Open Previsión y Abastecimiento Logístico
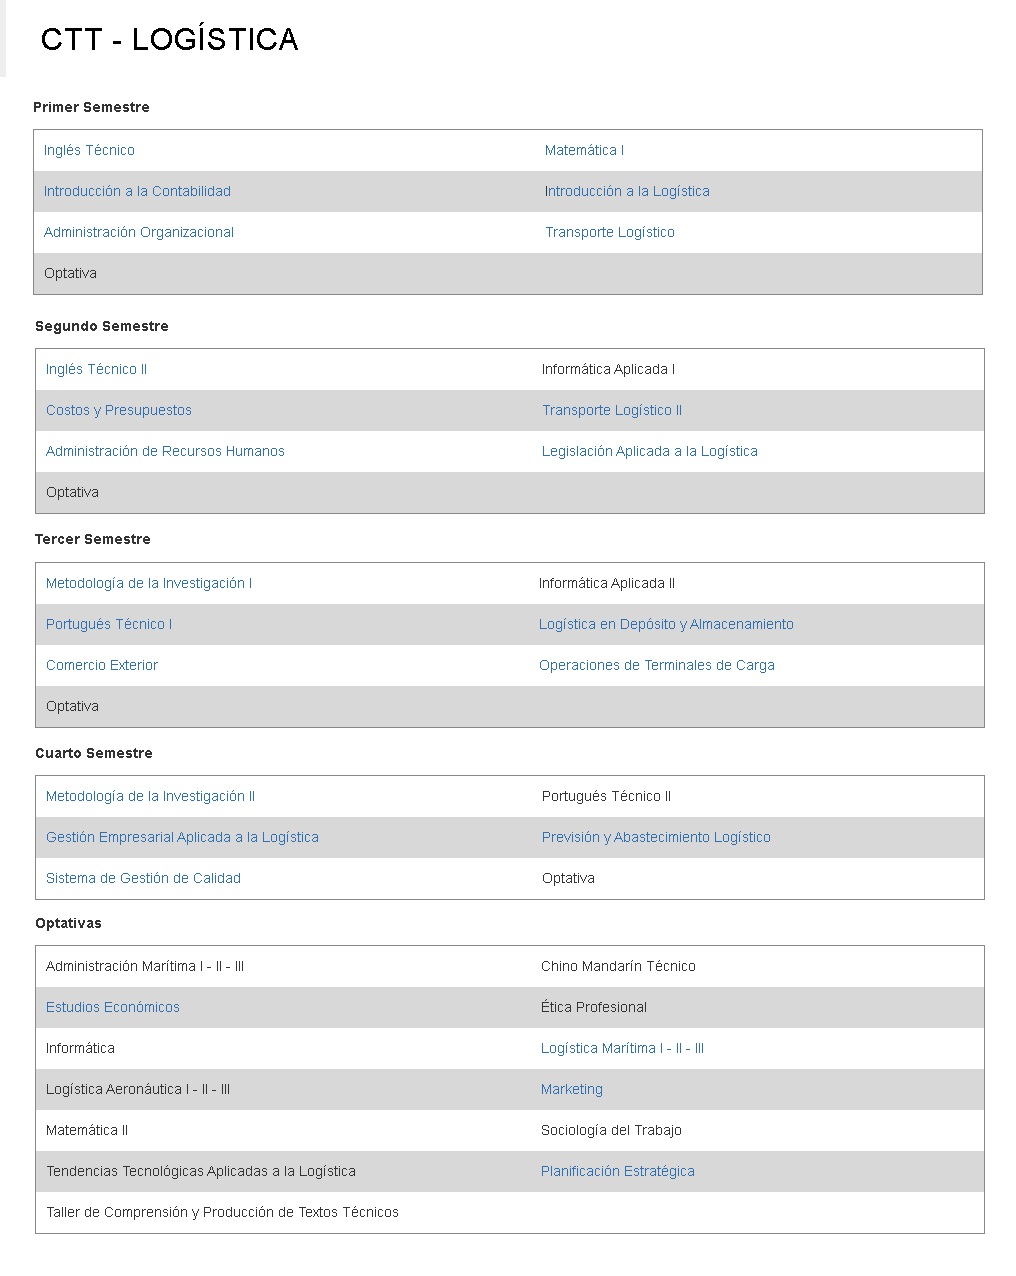1016x1276 pixels. pyautogui.click(x=656, y=837)
